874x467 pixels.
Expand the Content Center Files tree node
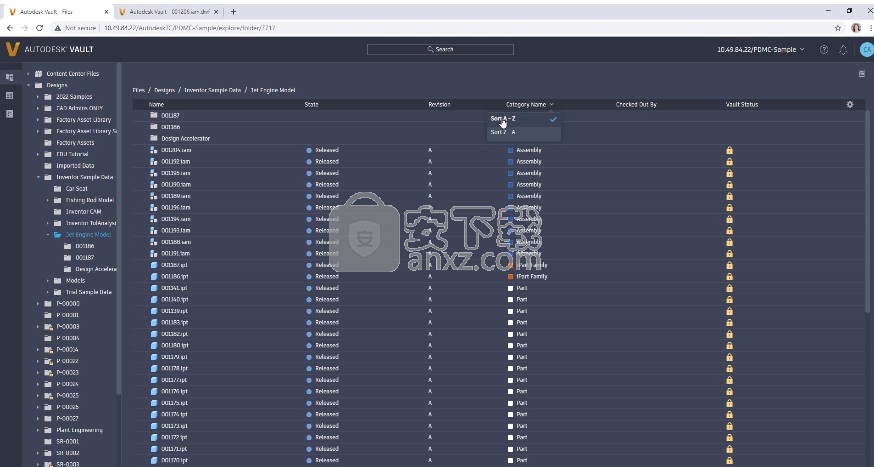click(x=28, y=74)
